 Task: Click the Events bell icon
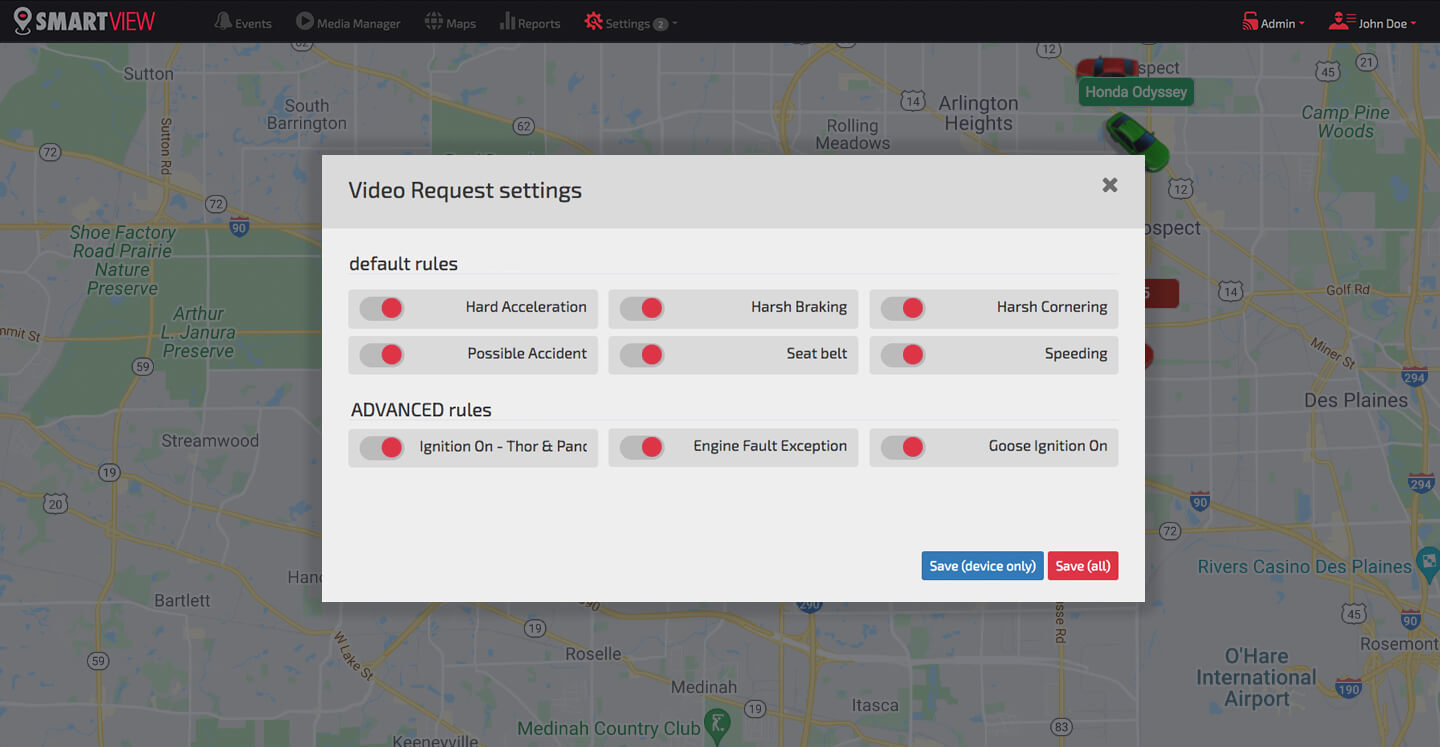(x=223, y=21)
